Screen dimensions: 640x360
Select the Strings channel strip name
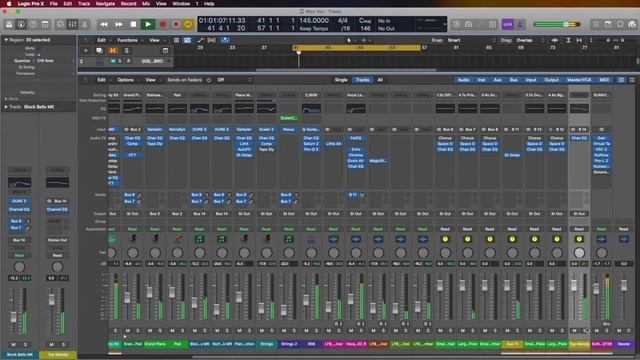[x=267, y=344]
